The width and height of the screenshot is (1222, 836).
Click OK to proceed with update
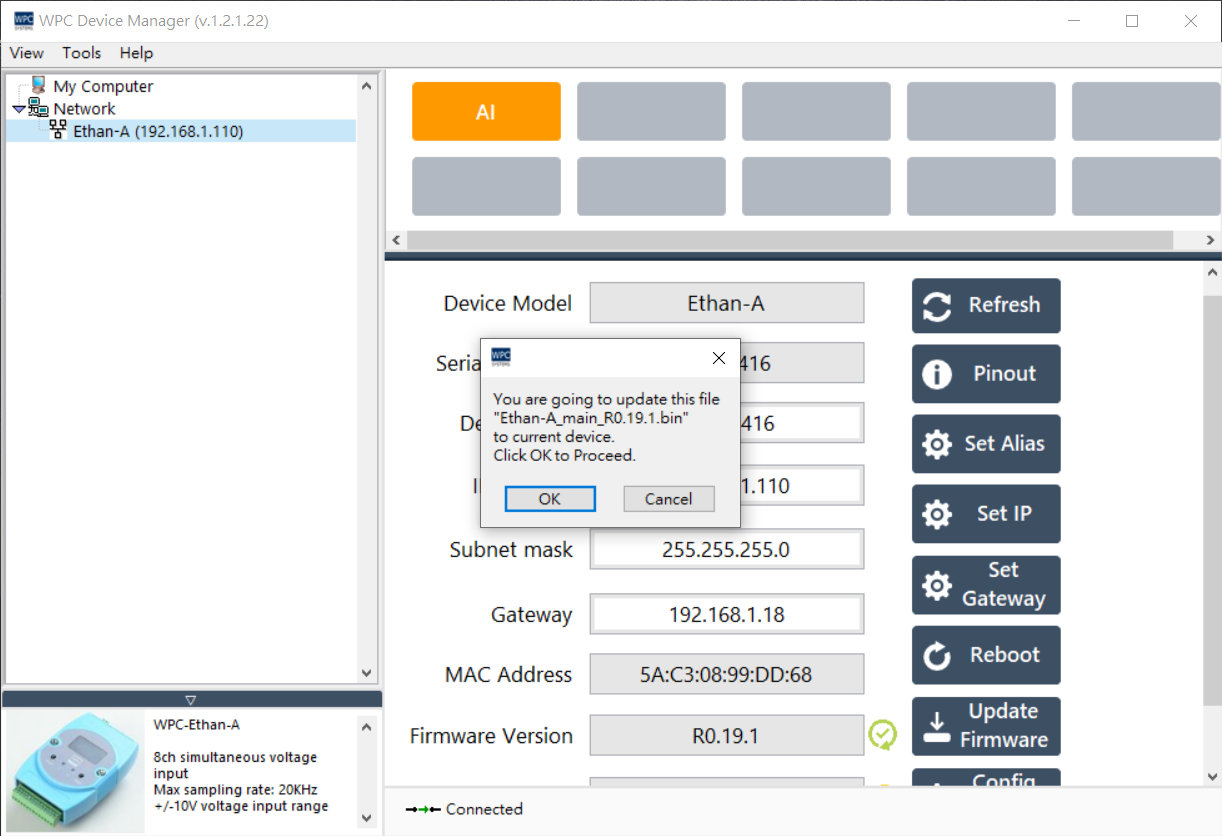tap(550, 499)
